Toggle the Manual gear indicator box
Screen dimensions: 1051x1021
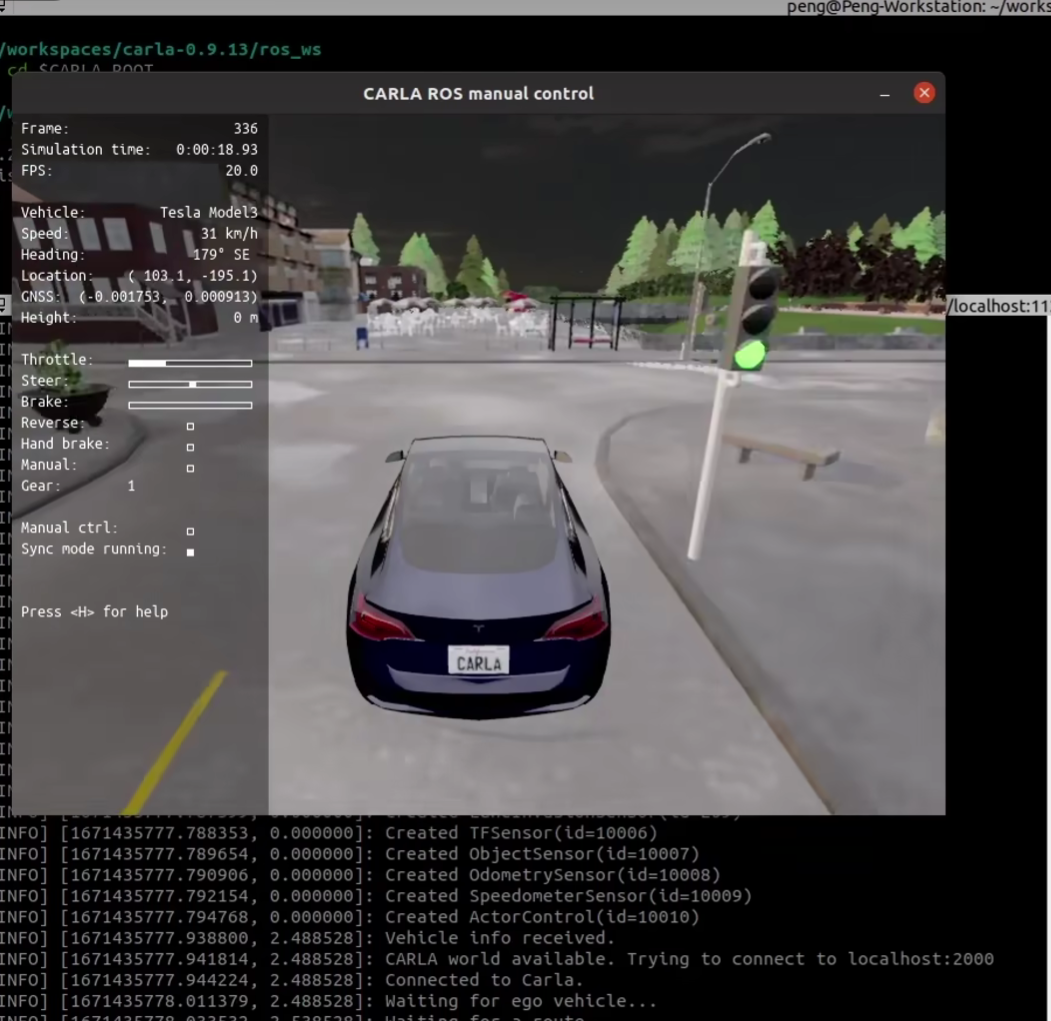(x=190, y=468)
